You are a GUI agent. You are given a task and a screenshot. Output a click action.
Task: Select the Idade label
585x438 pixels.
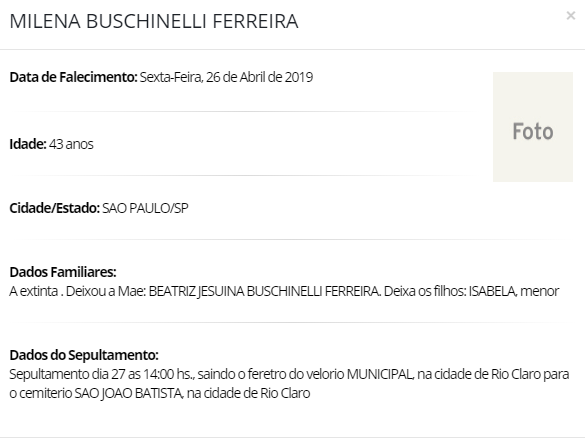pos(28,144)
